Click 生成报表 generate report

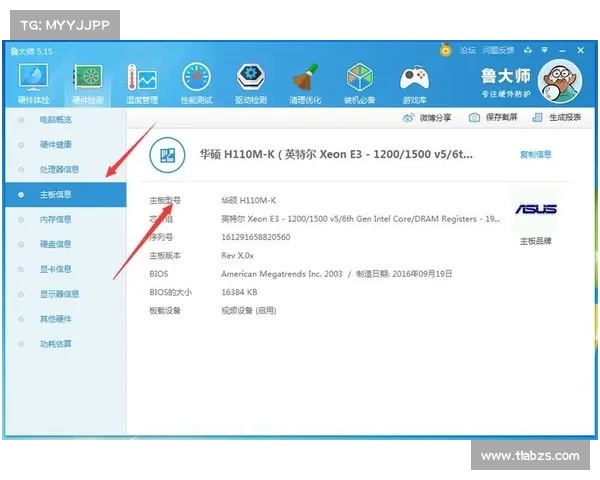(557, 117)
